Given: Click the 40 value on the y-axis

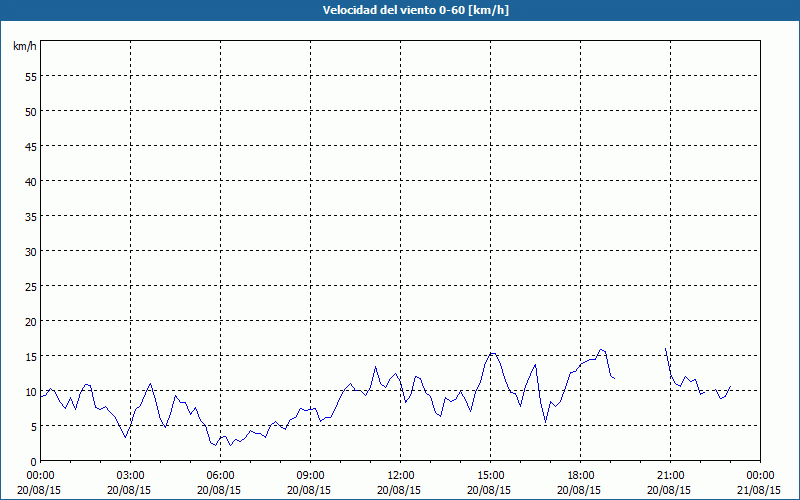Looking at the screenshot, I should (31, 181).
